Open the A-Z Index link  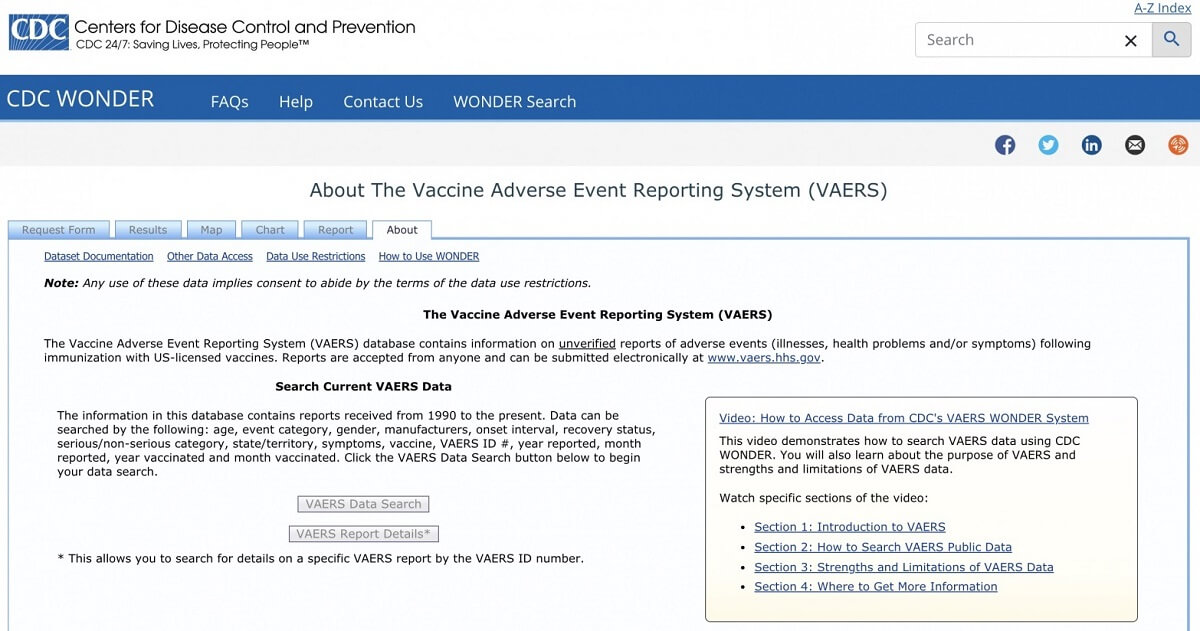pos(1162,8)
